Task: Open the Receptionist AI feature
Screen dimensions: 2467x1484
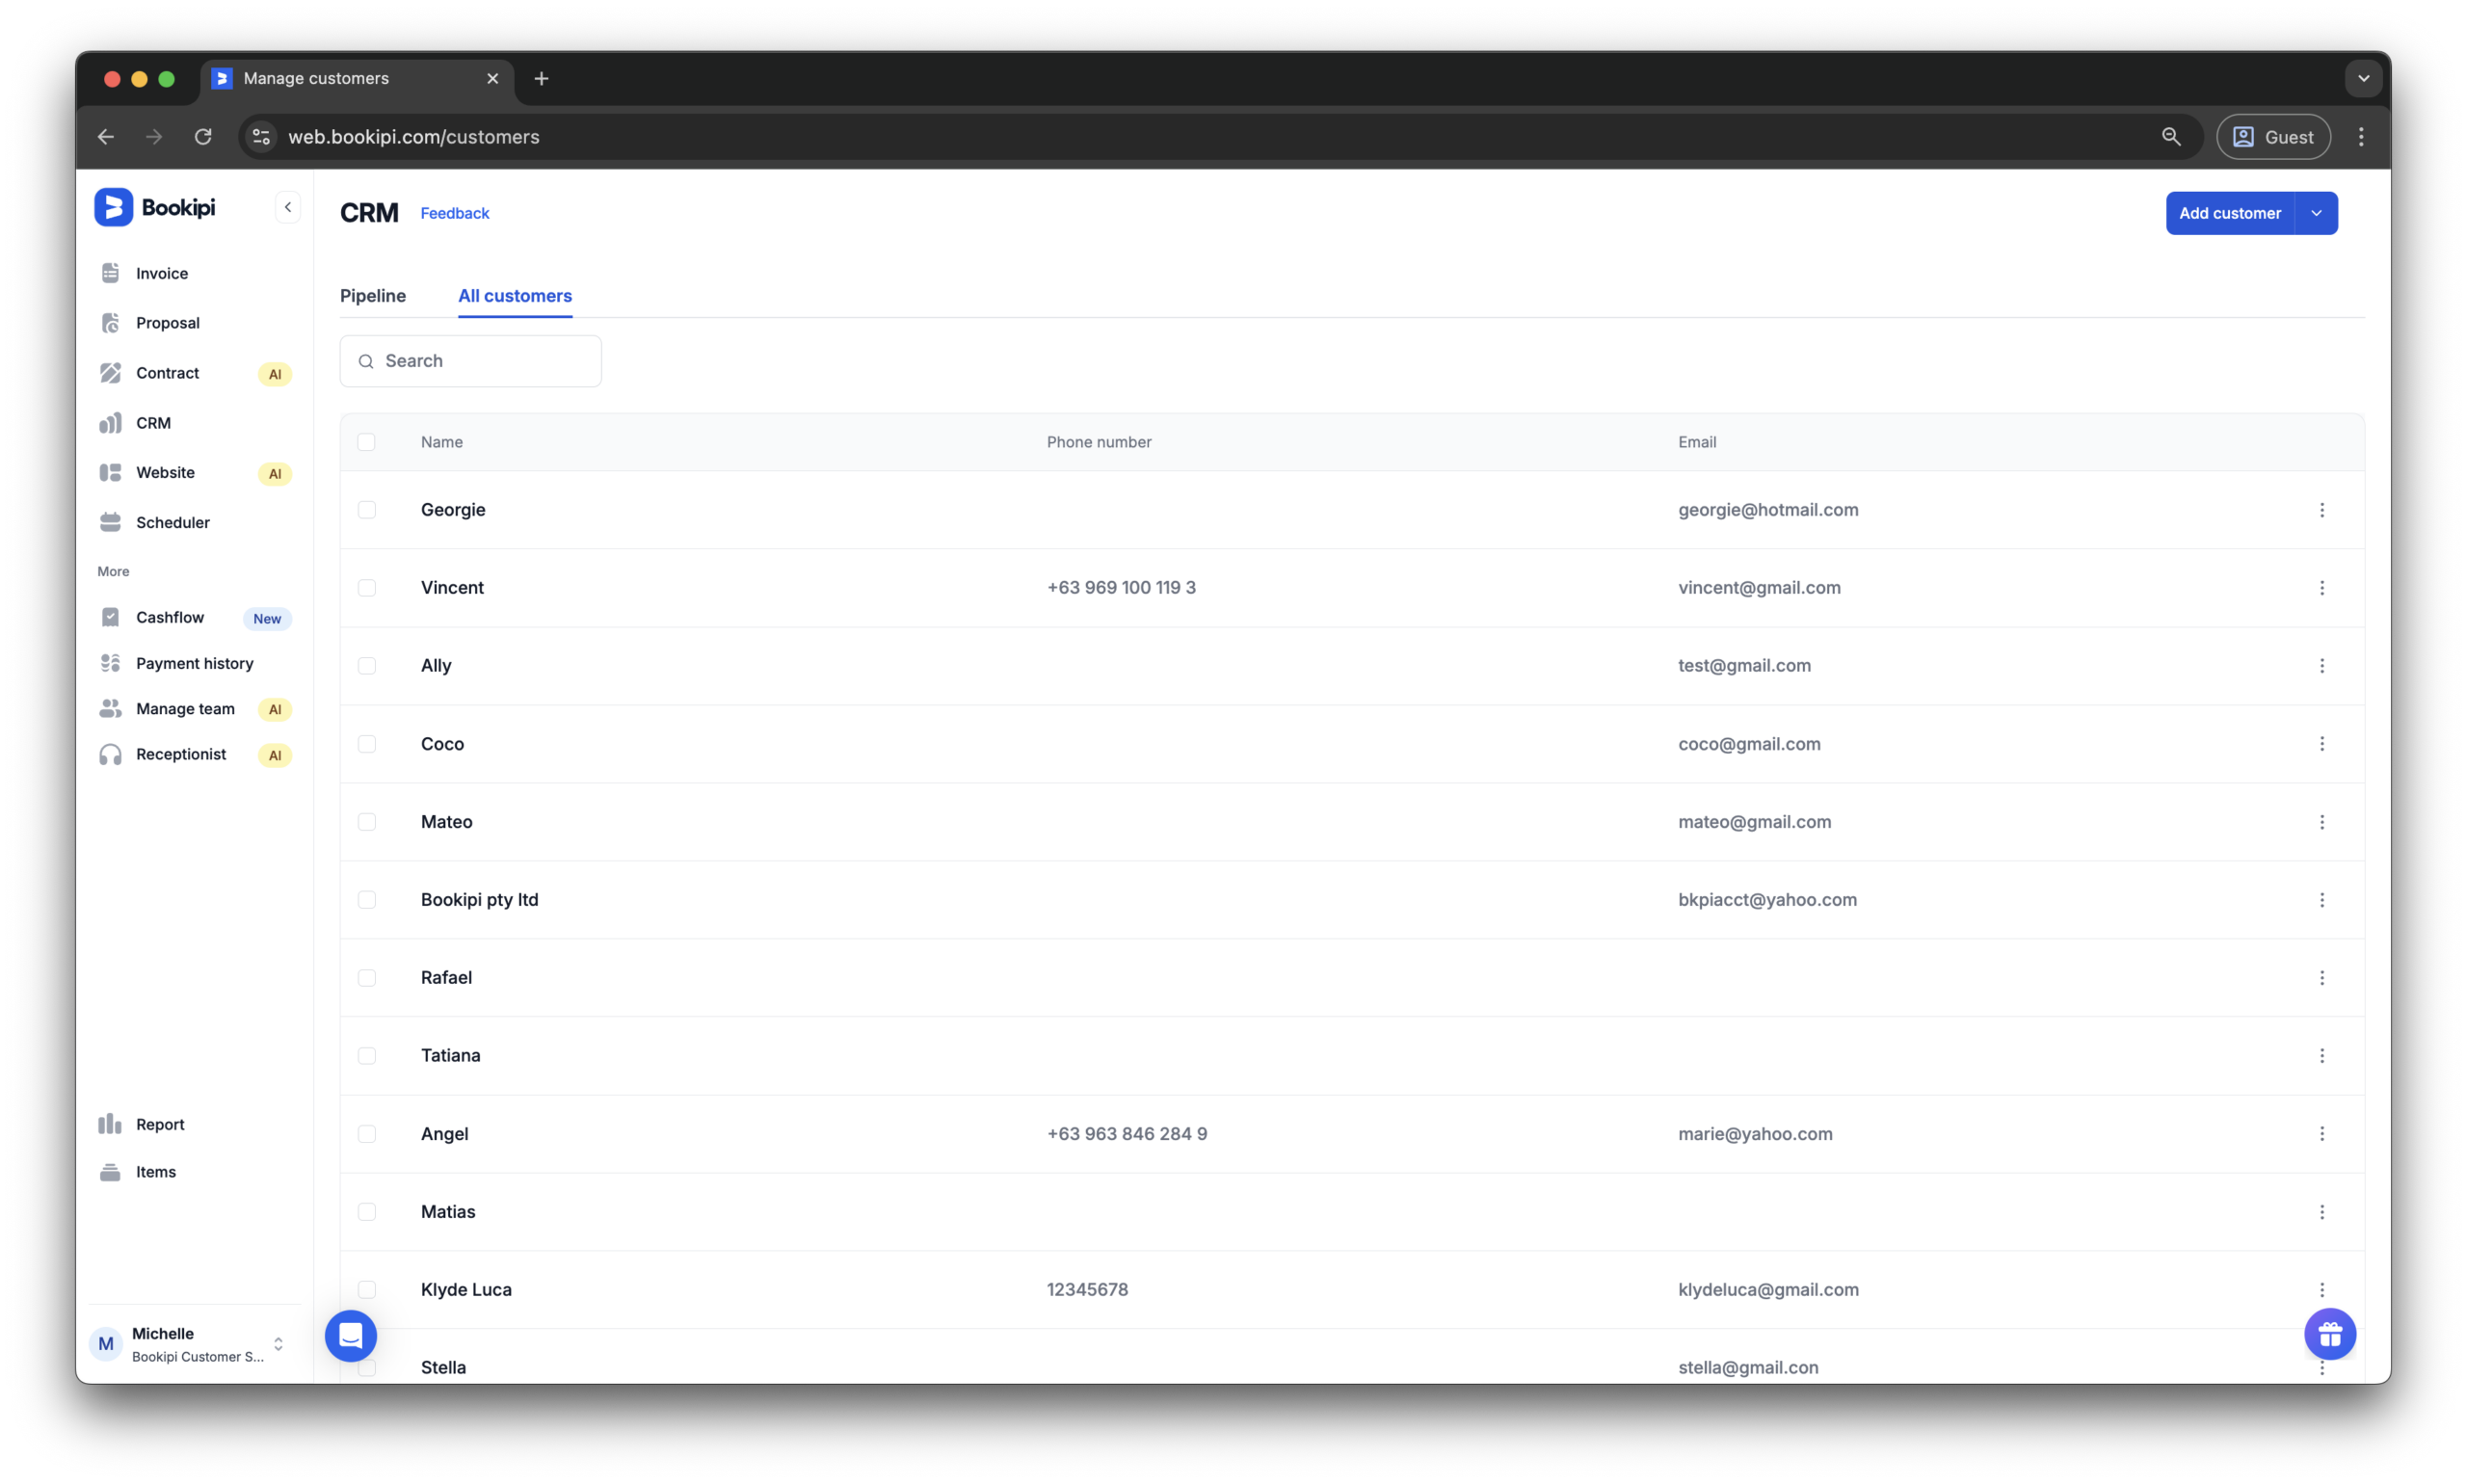Action: [x=181, y=754]
